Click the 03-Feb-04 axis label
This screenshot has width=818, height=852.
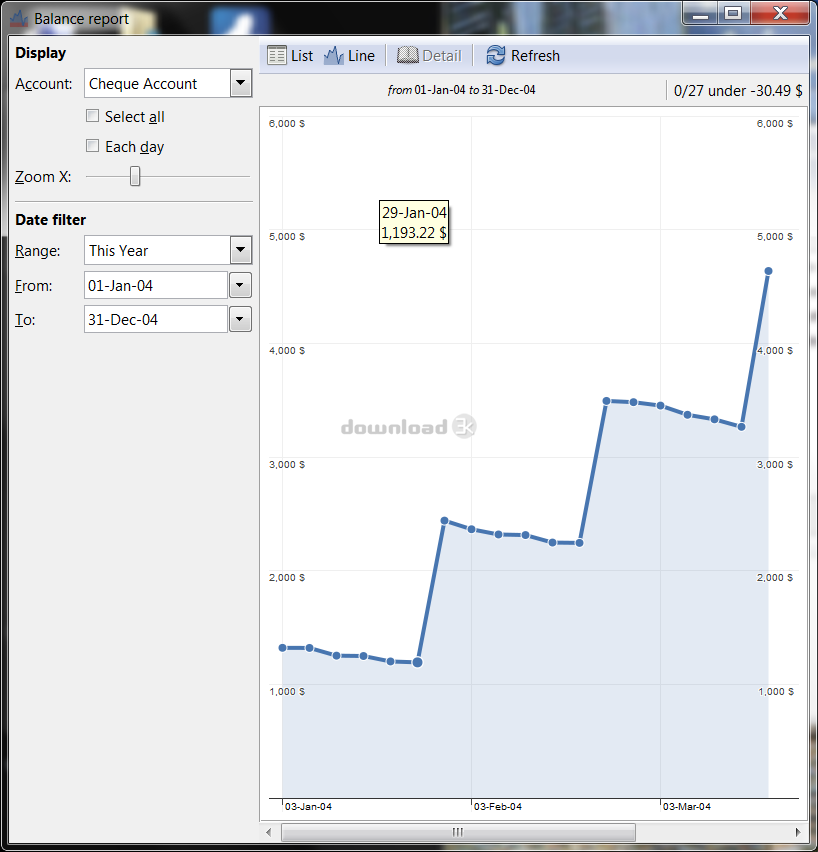(497, 806)
